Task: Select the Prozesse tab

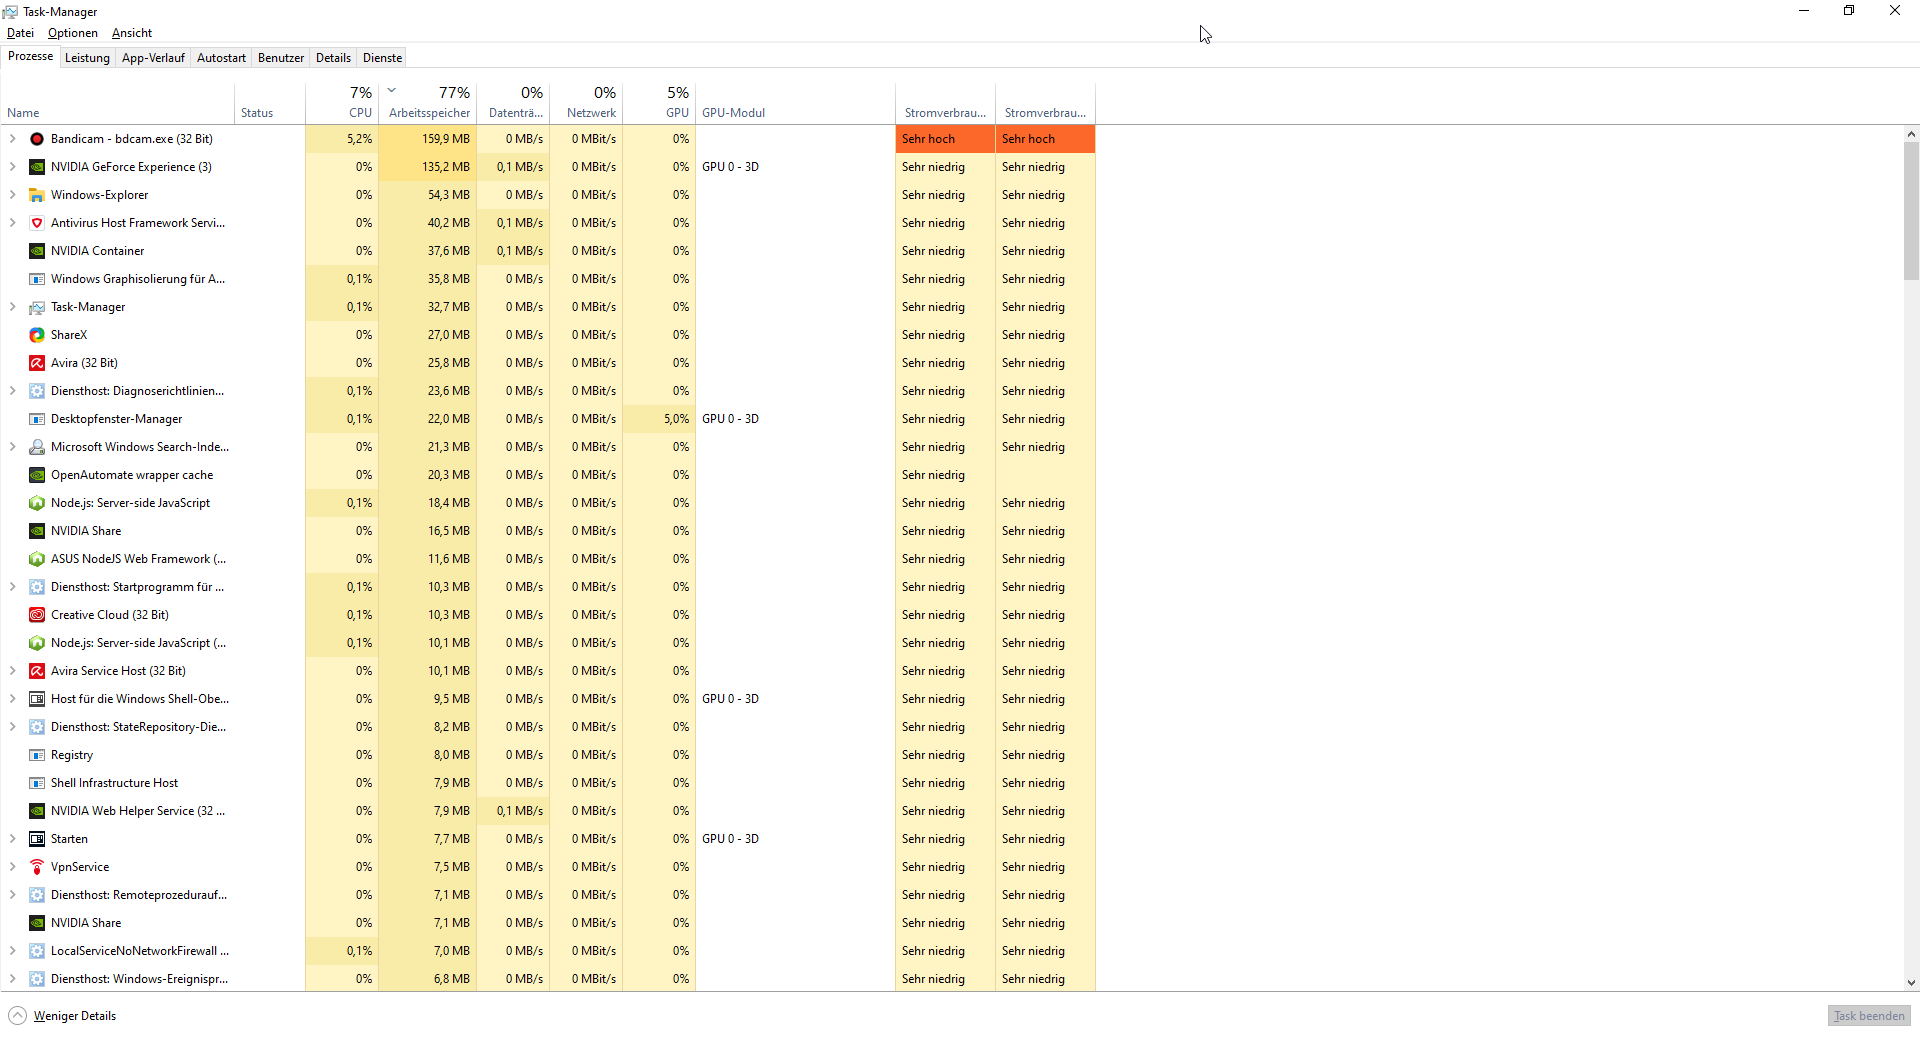Action: [30, 56]
